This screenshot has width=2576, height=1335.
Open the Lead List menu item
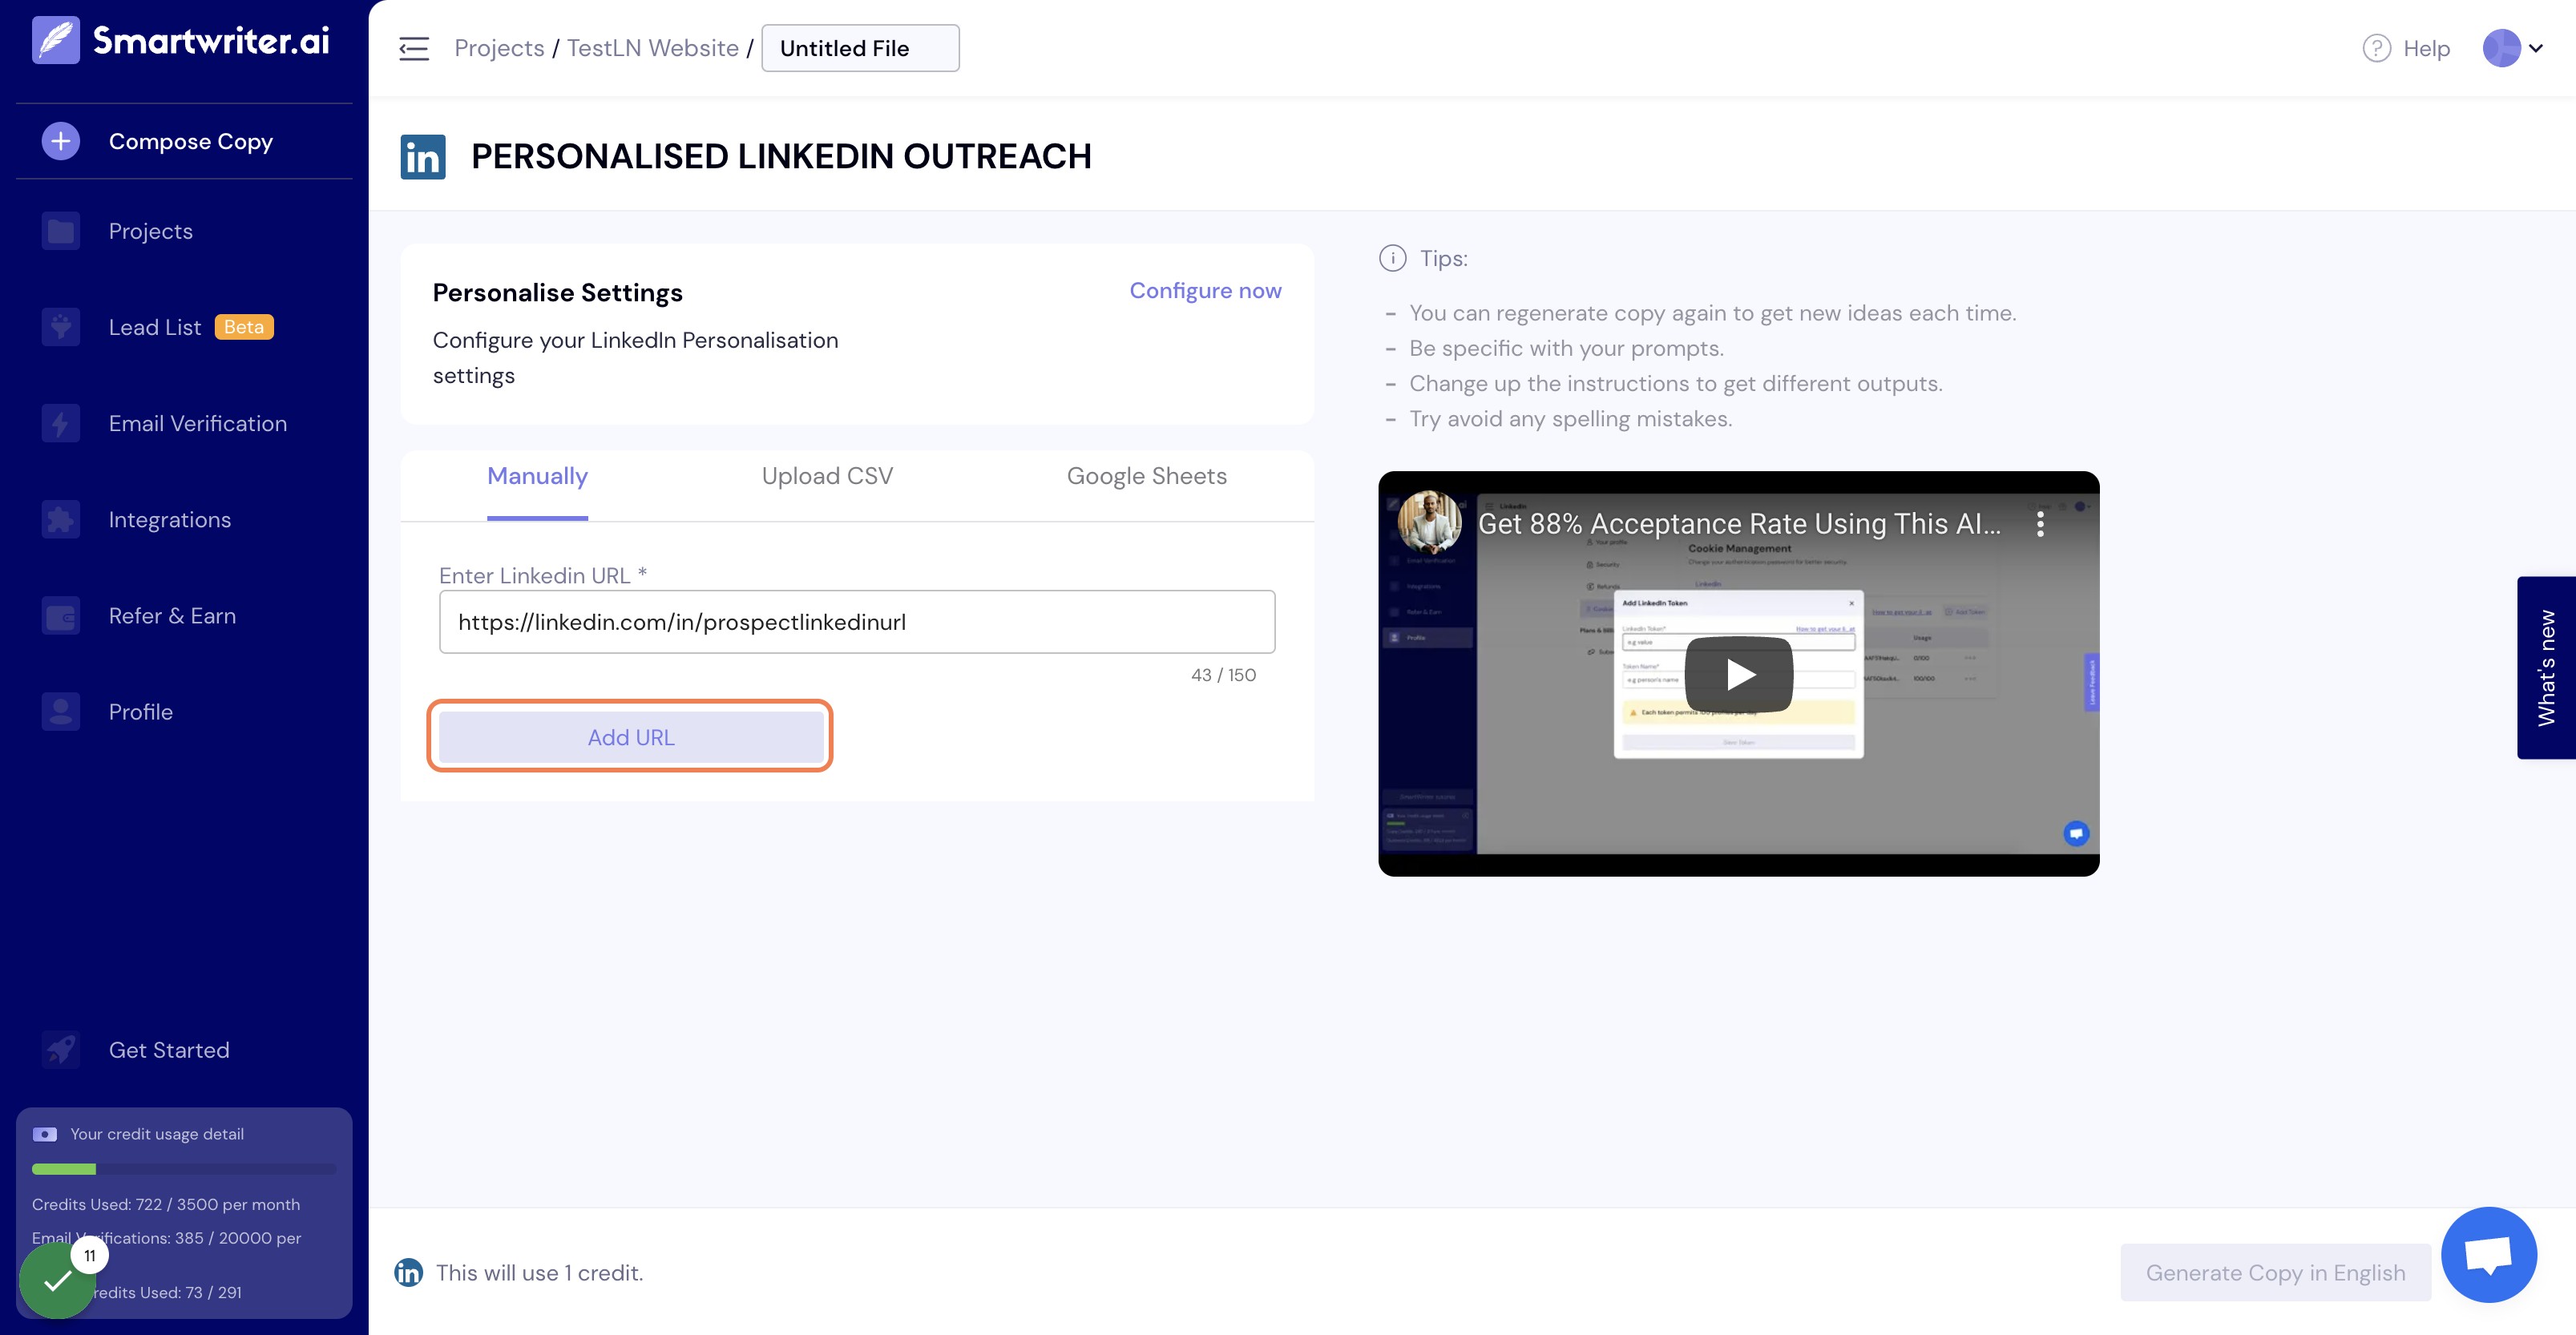tap(154, 327)
